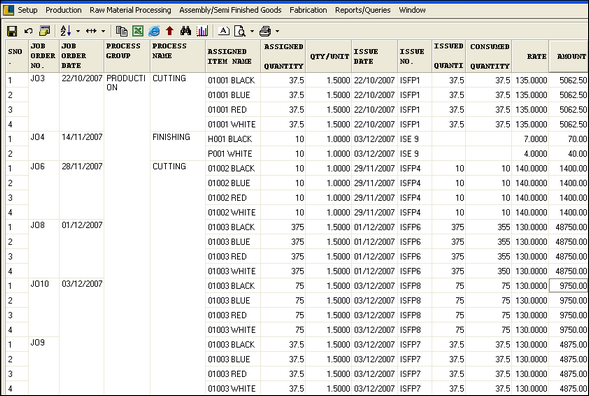This screenshot has height=396, width=589.
Task: Click the Copy icon
Action: [121, 31]
